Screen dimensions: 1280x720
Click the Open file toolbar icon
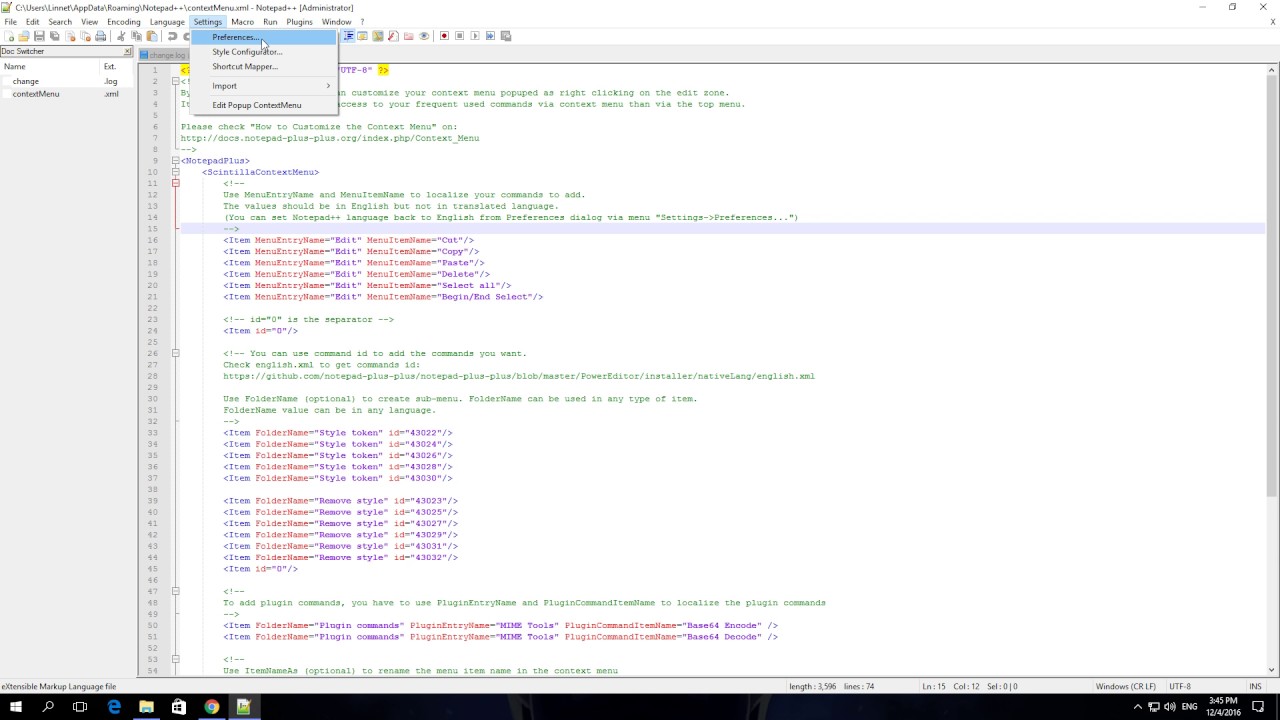pyautogui.click(x=24, y=36)
